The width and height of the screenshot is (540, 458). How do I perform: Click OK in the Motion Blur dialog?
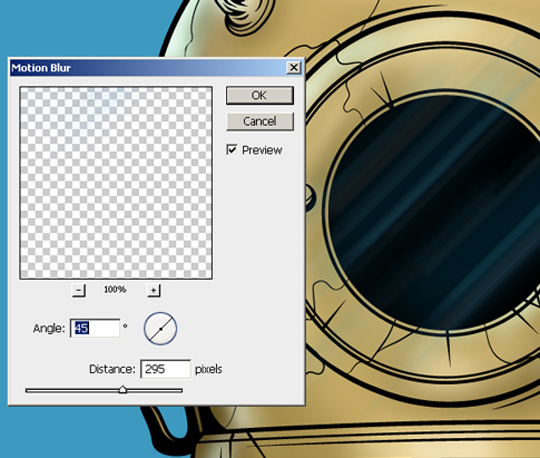260,95
